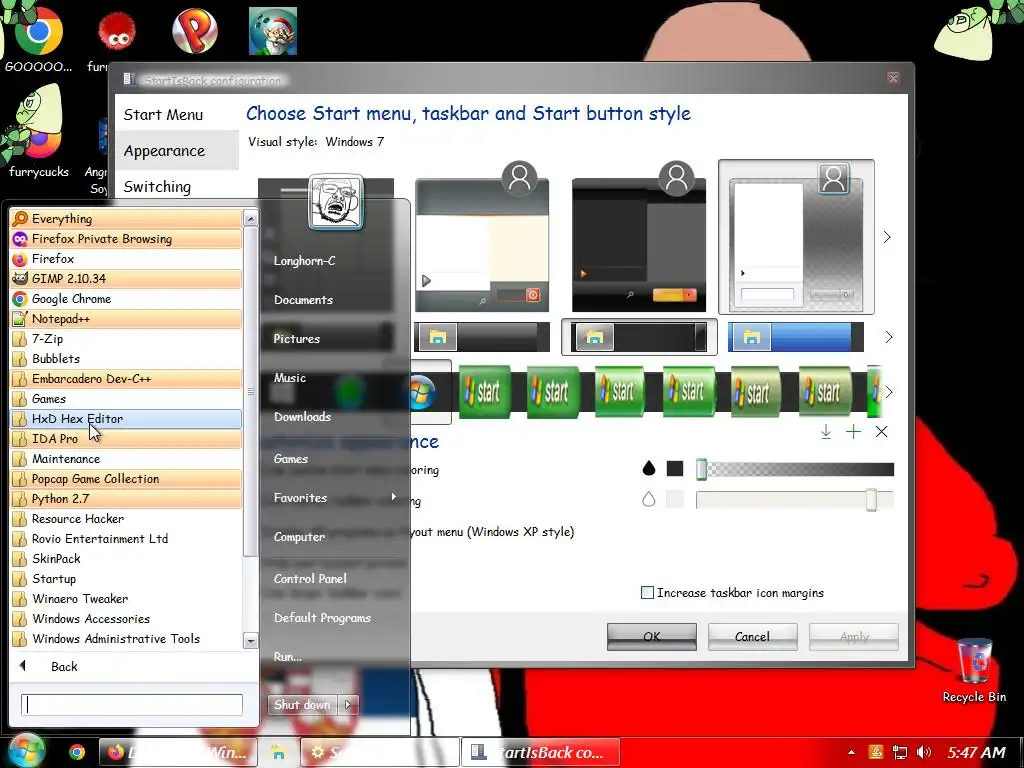
Task: Open Google Chrome from programs list
Action: coord(126,299)
